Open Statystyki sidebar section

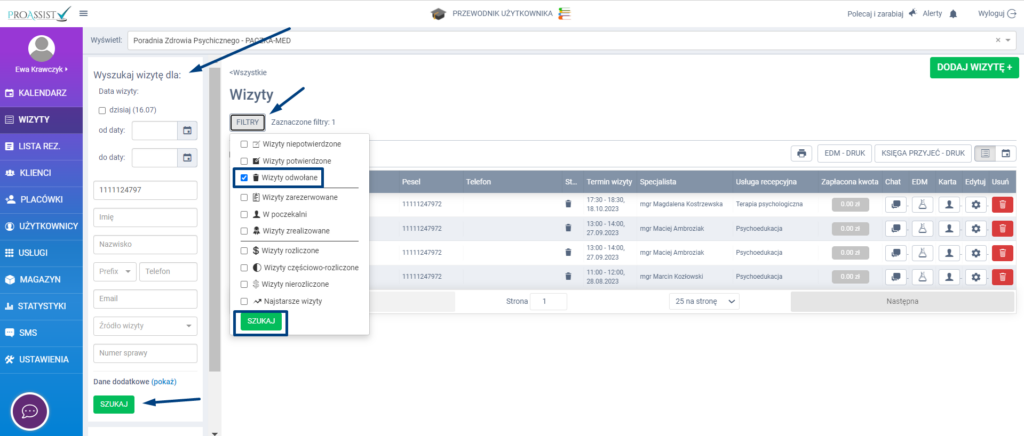(x=41, y=305)
